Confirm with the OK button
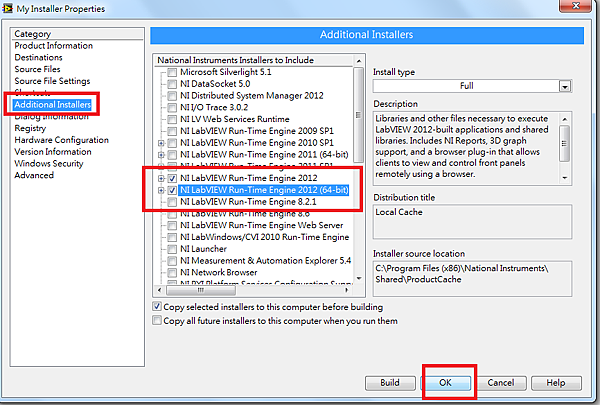 445,383
